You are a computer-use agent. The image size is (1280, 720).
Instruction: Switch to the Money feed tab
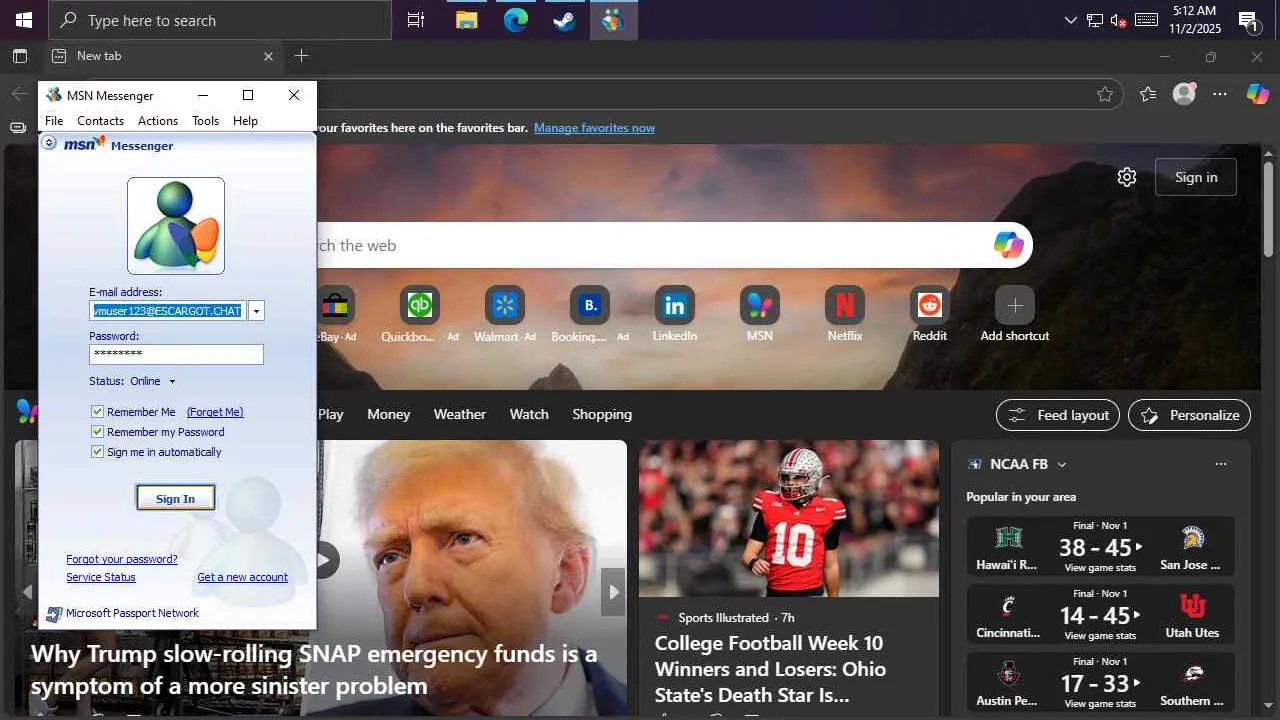[389, 414]
